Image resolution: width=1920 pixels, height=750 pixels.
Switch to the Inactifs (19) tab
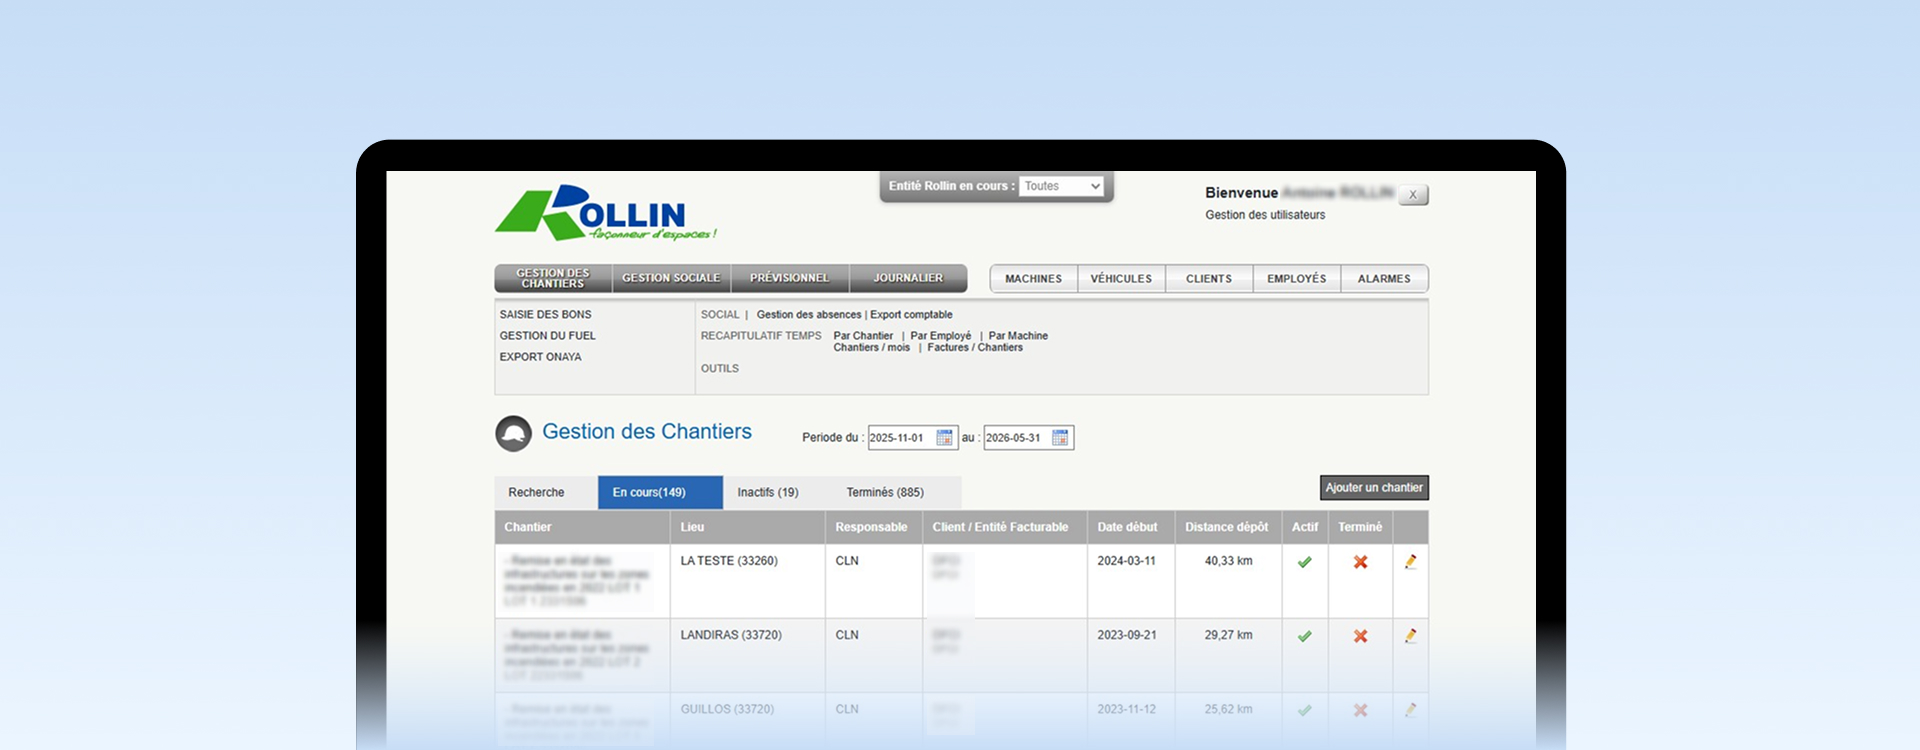click(768, 493)
